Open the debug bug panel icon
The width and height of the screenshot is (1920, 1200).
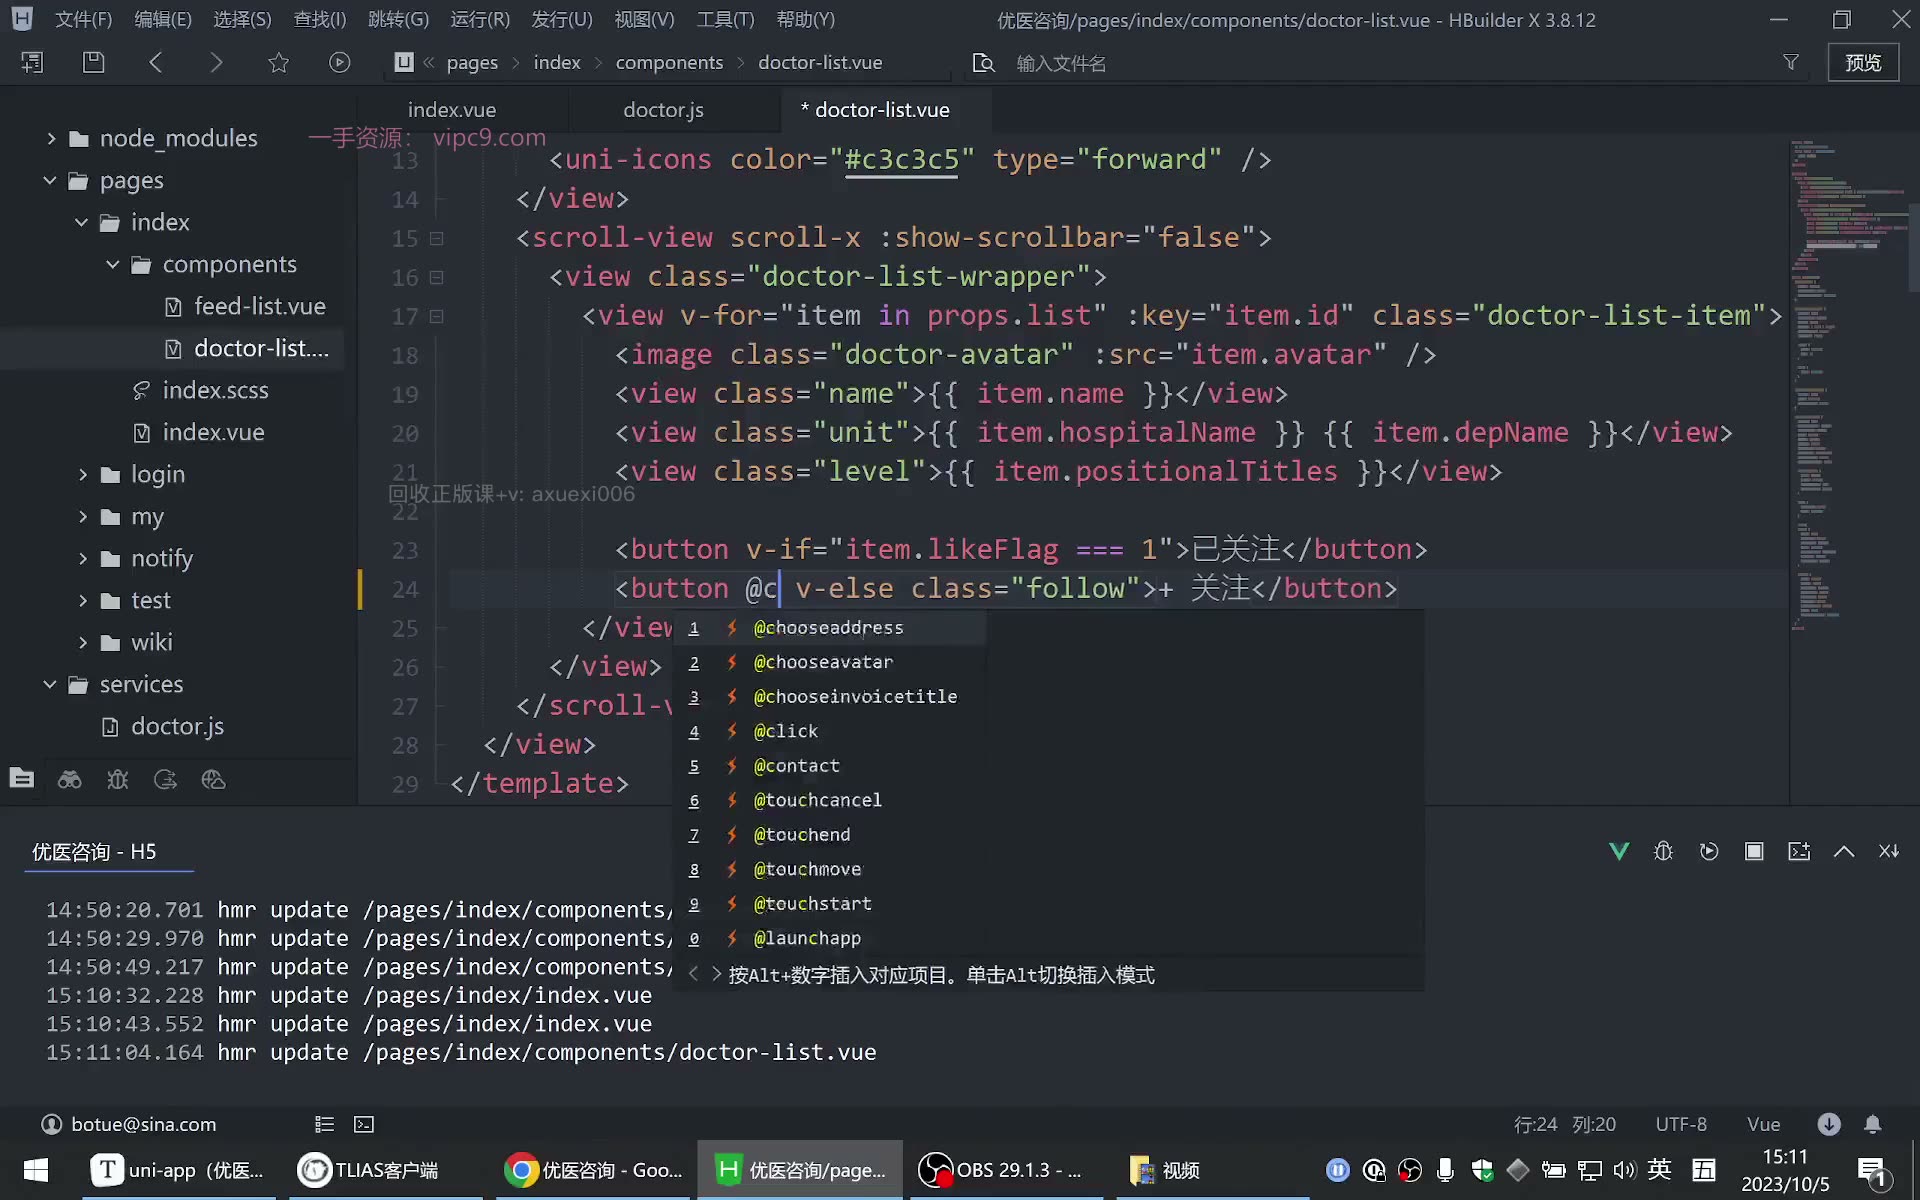[117, 779]
